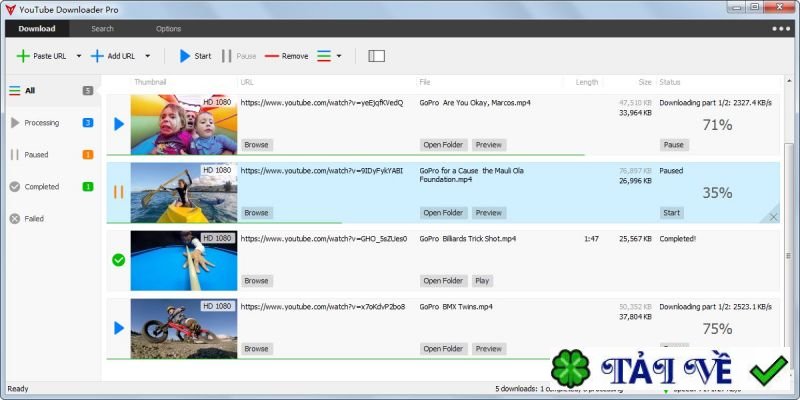The image size is (800, 400).
Task: Click the Thumbnail column header
Action: pyautogui.click(x=151, y=82)
